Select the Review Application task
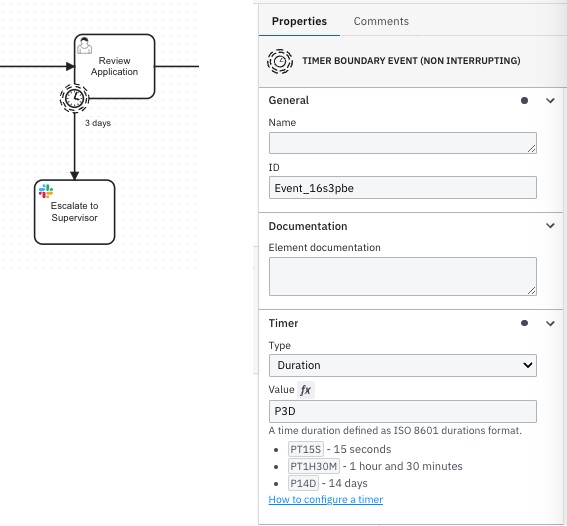This screenshot has height=526, width=567. pyautogui.click(x=115, y=66)
